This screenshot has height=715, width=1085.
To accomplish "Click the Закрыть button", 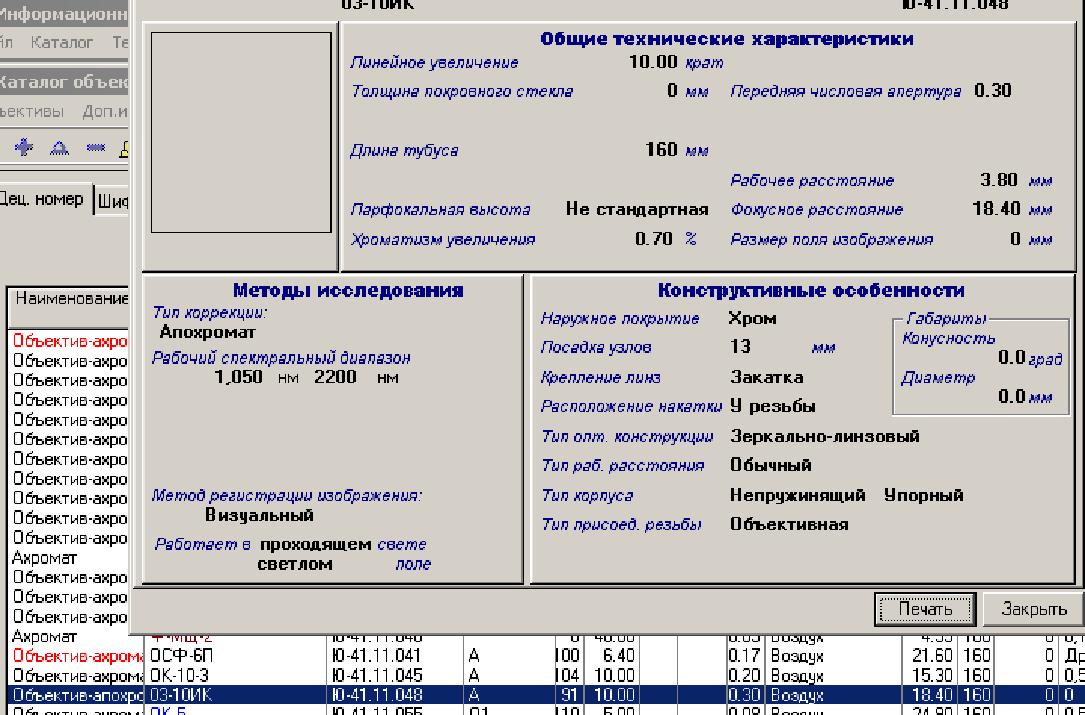I will point(1034,609).
